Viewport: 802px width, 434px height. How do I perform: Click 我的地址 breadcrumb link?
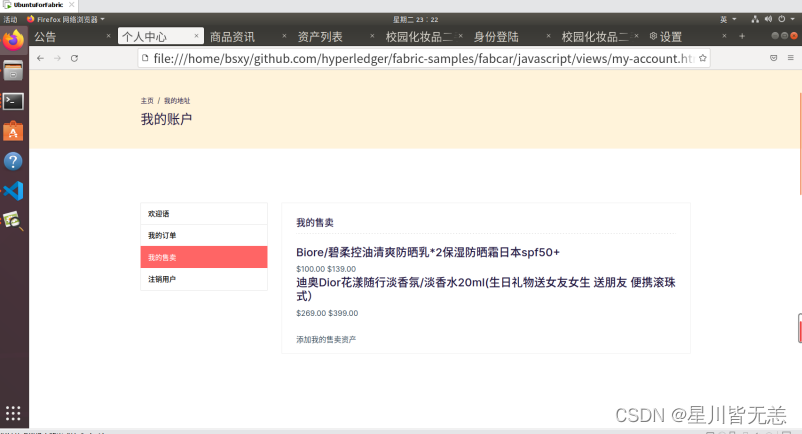(x=176, y=101)
